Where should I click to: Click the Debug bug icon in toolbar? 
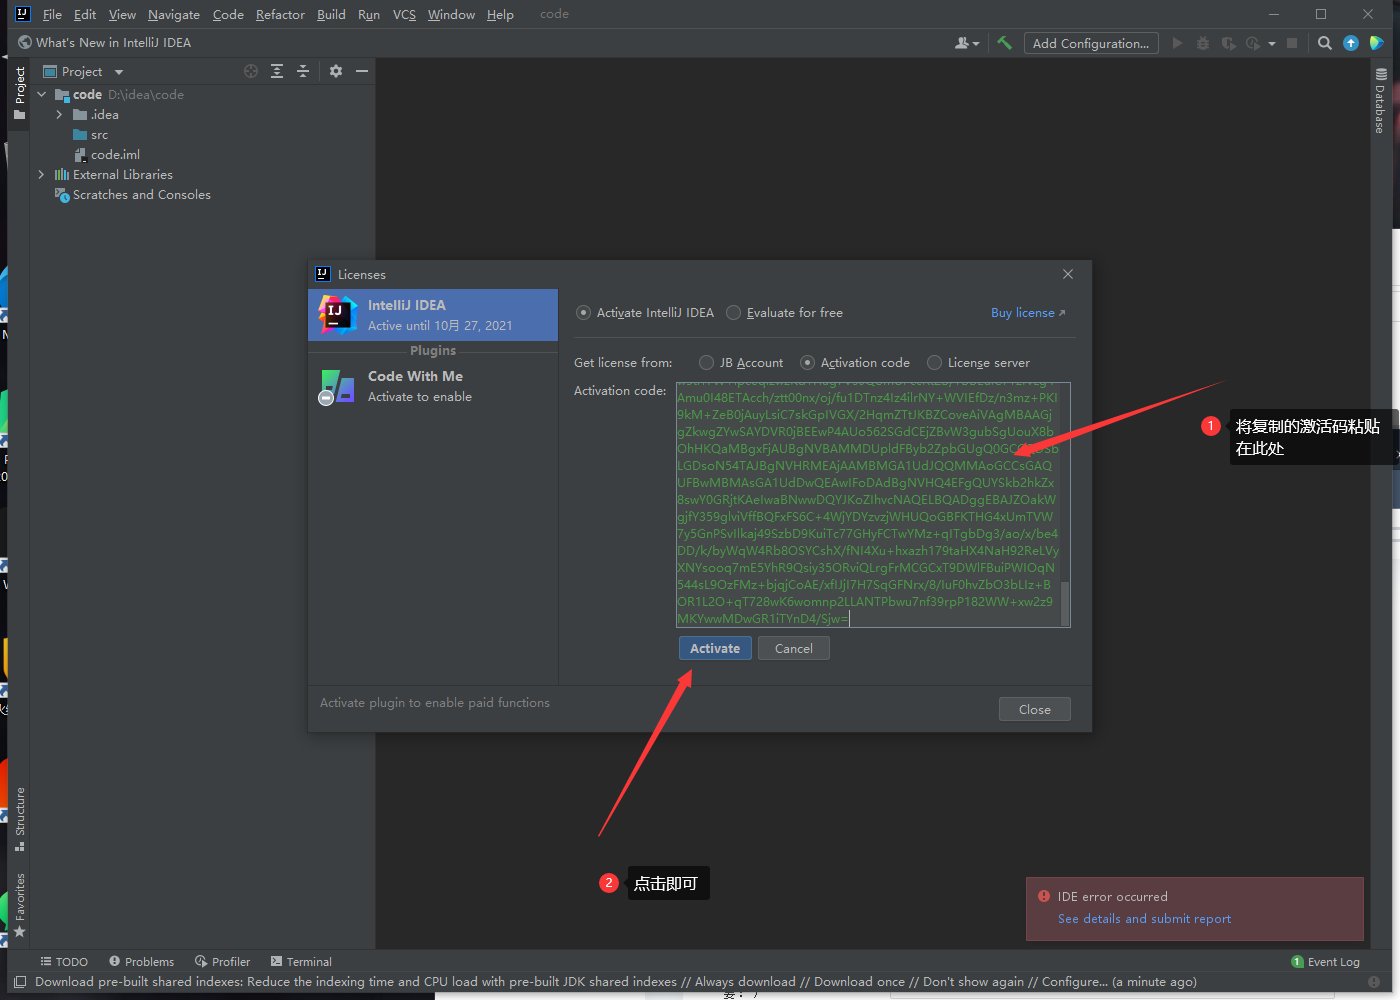[x=1203, y=43]
